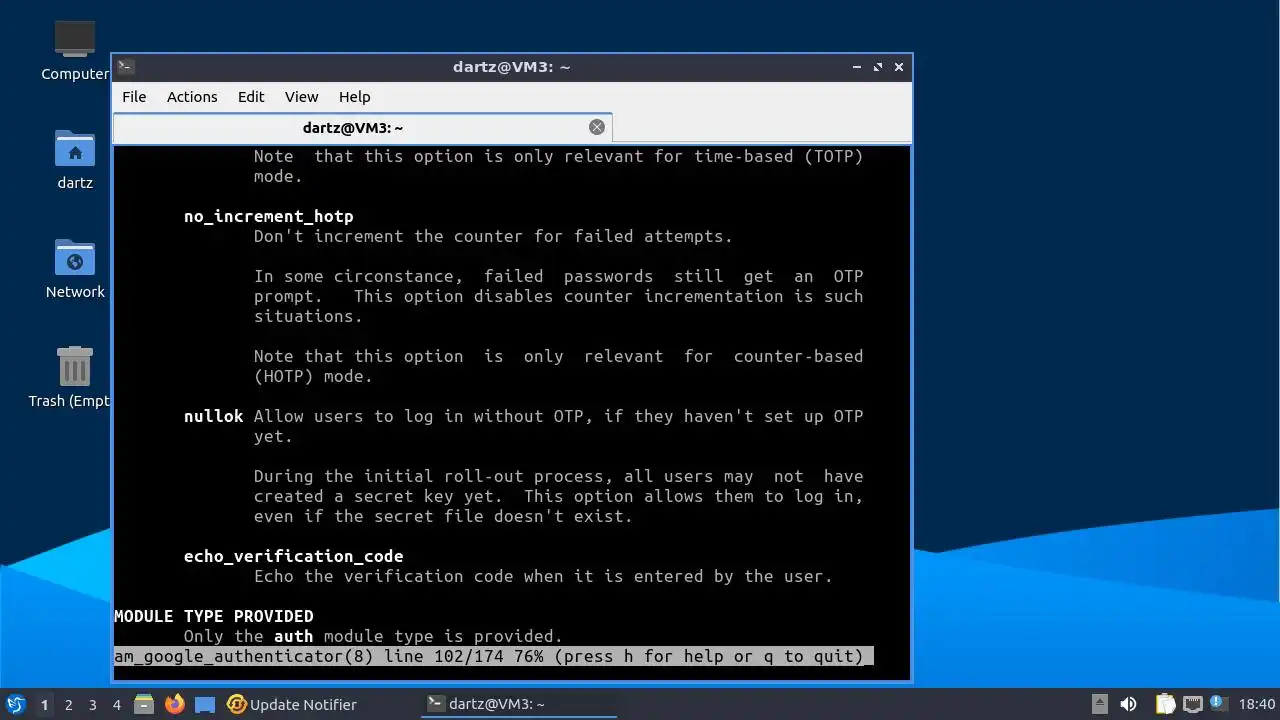Click "Don't increment the counter" line
Viewport: 1280px width, 720px height.
(x=494, y=236)
